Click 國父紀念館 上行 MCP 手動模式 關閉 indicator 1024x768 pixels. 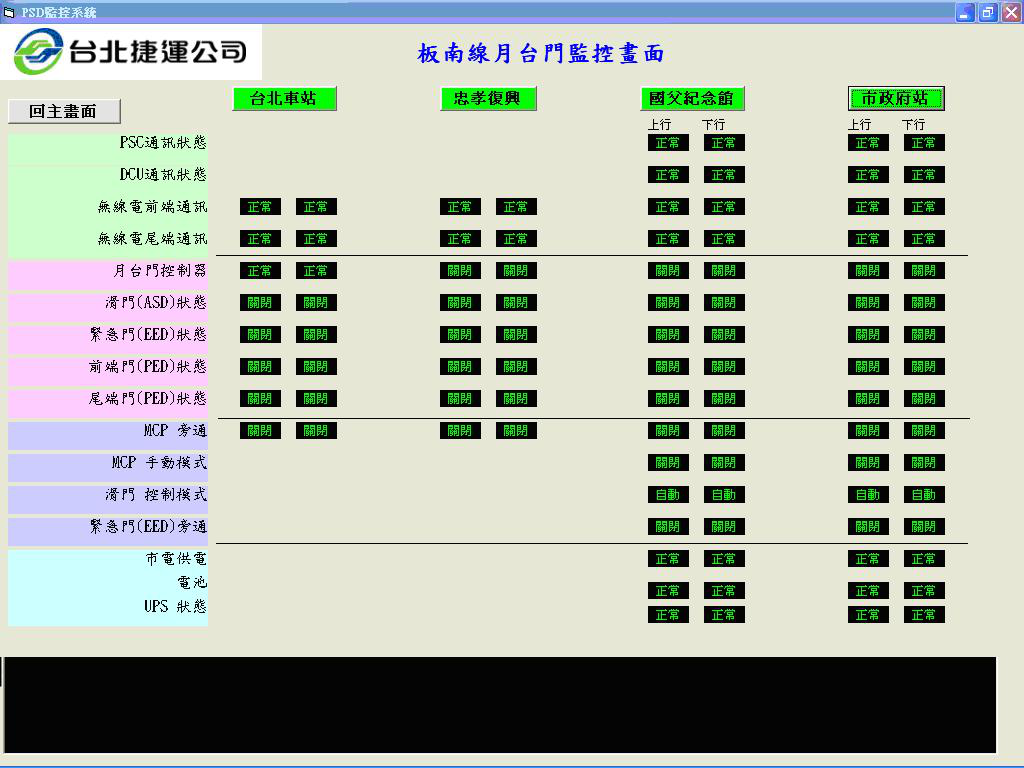click(668, 462)
